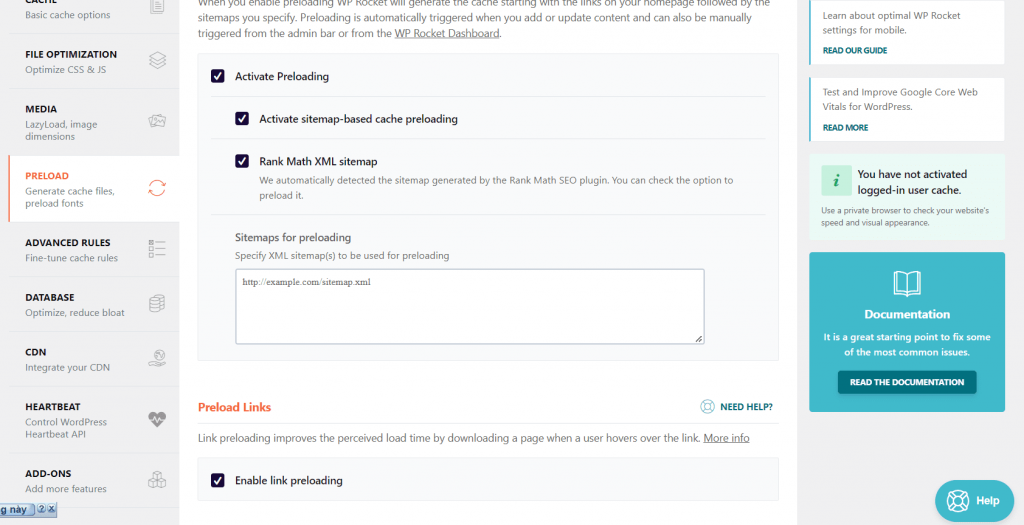Click the CDN globe icon
This screenshot has width=1024, height=525.
tap(157, 358)
